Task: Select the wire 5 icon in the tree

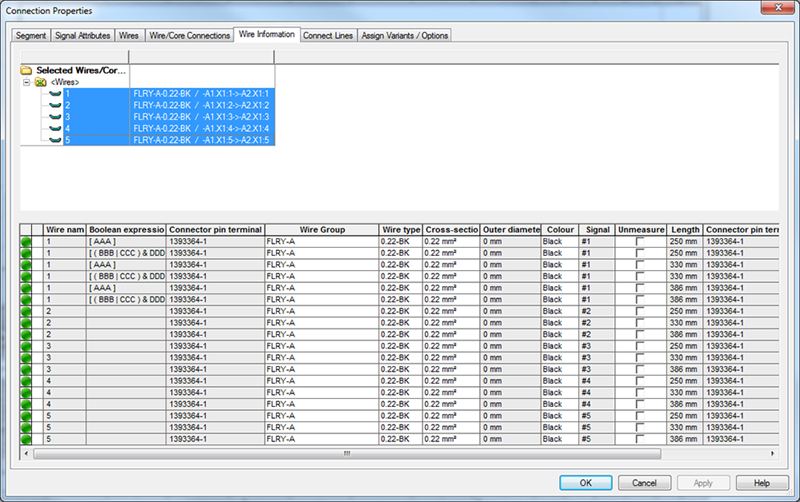Action: click(55, 140)
